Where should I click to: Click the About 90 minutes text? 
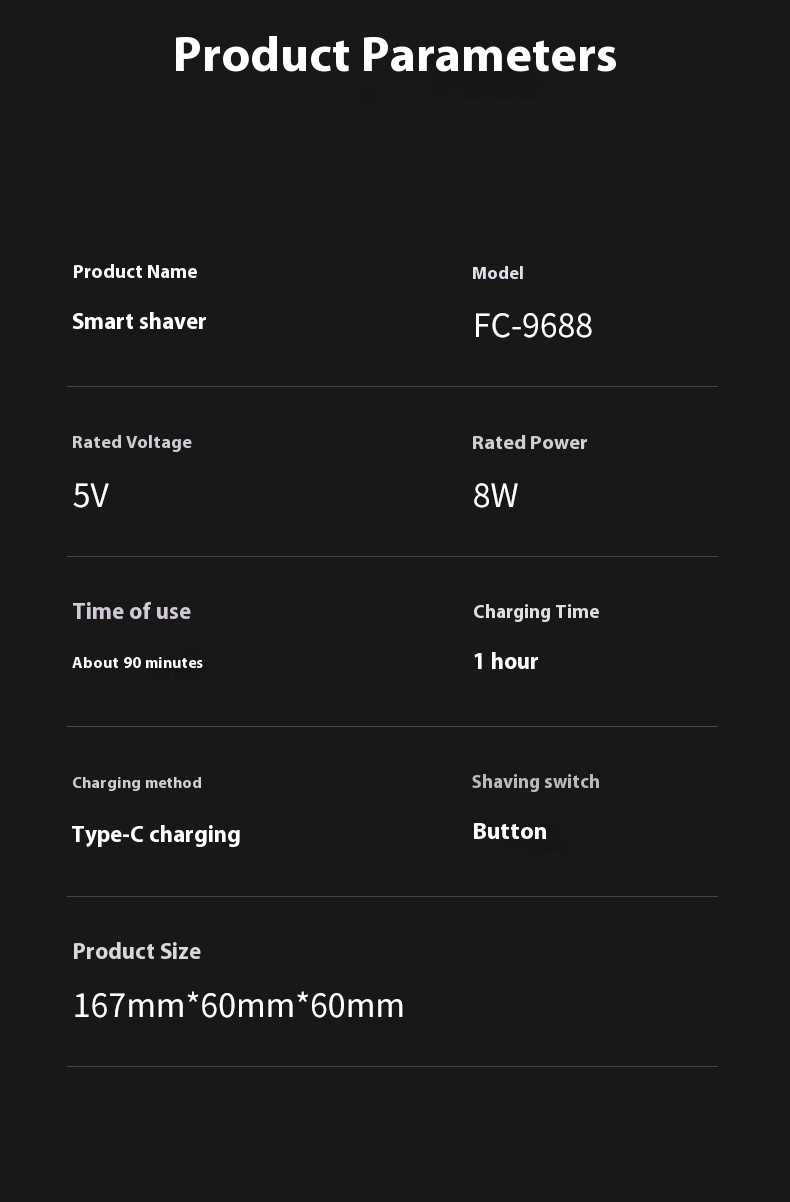click(137, 663)
